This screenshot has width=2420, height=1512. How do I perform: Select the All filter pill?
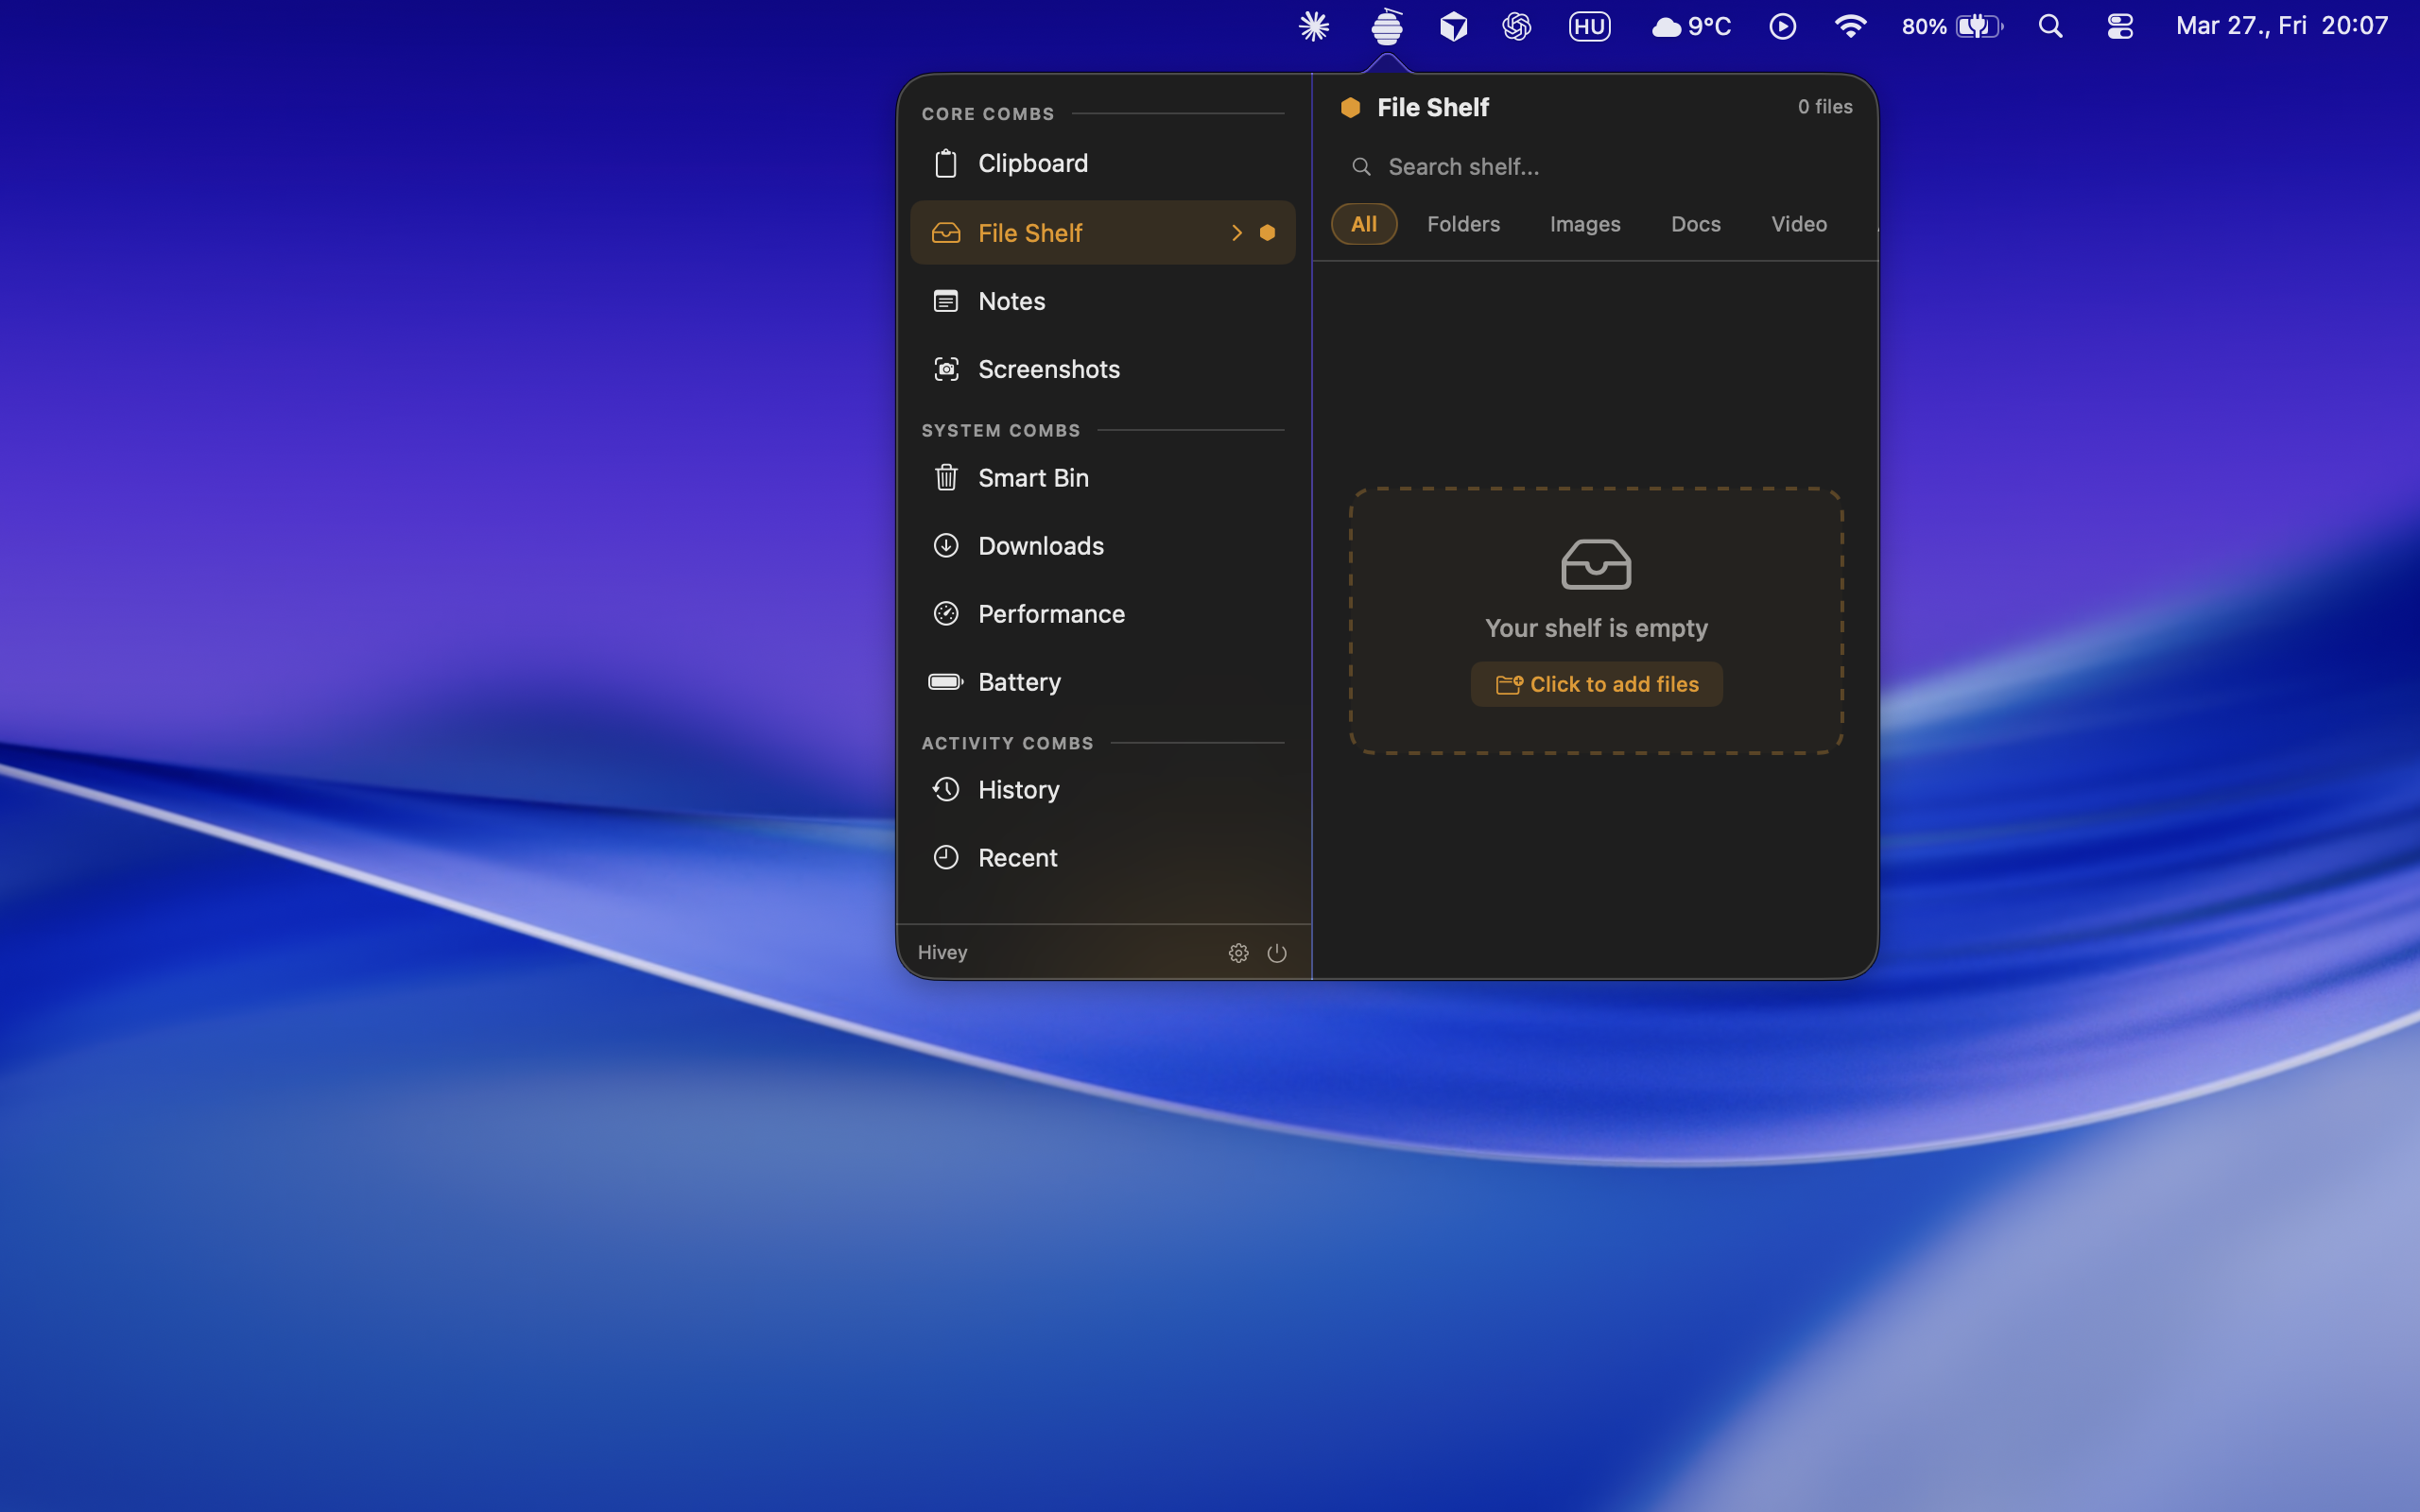click(1363, 224)
